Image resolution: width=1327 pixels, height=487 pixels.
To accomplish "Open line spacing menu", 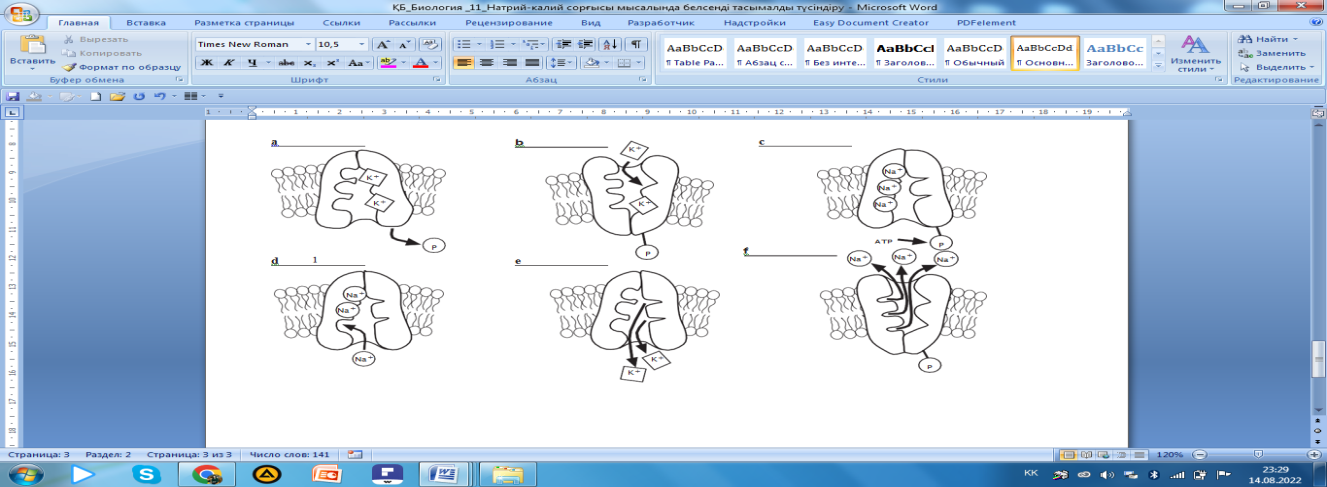I will point(562,63).
